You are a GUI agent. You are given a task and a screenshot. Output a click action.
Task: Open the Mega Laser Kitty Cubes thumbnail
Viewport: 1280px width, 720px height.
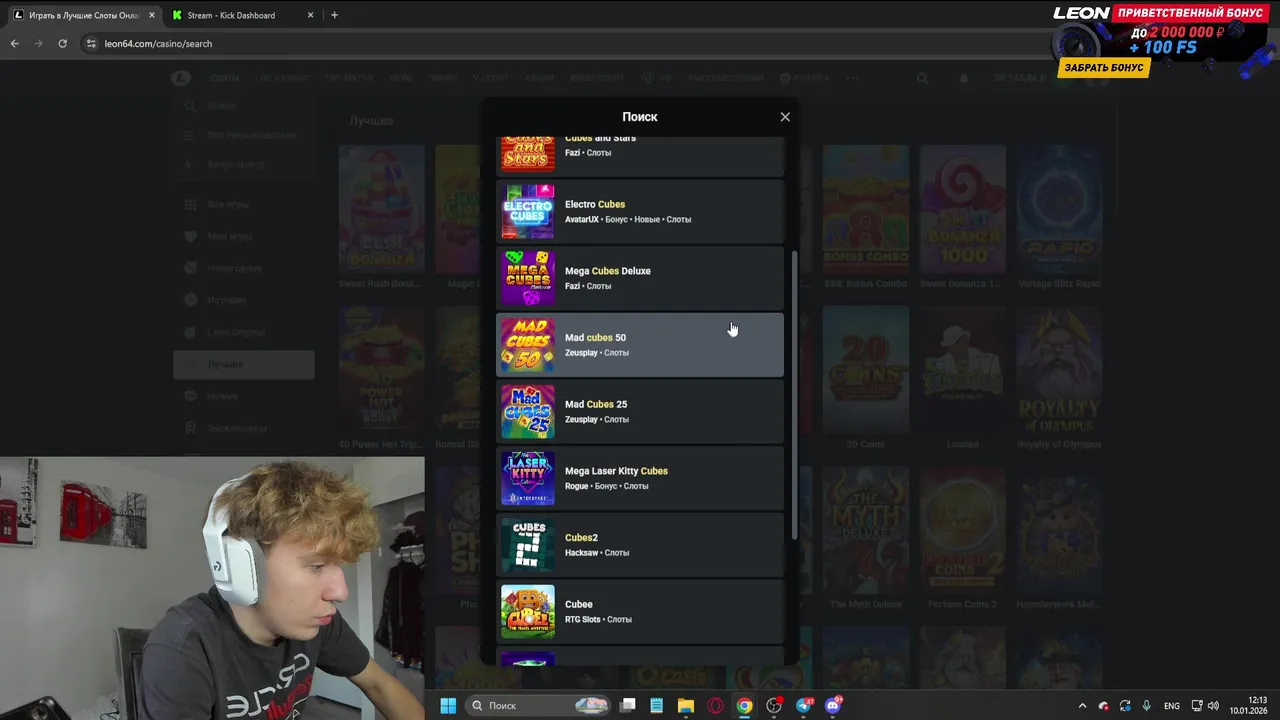[528, 478]
